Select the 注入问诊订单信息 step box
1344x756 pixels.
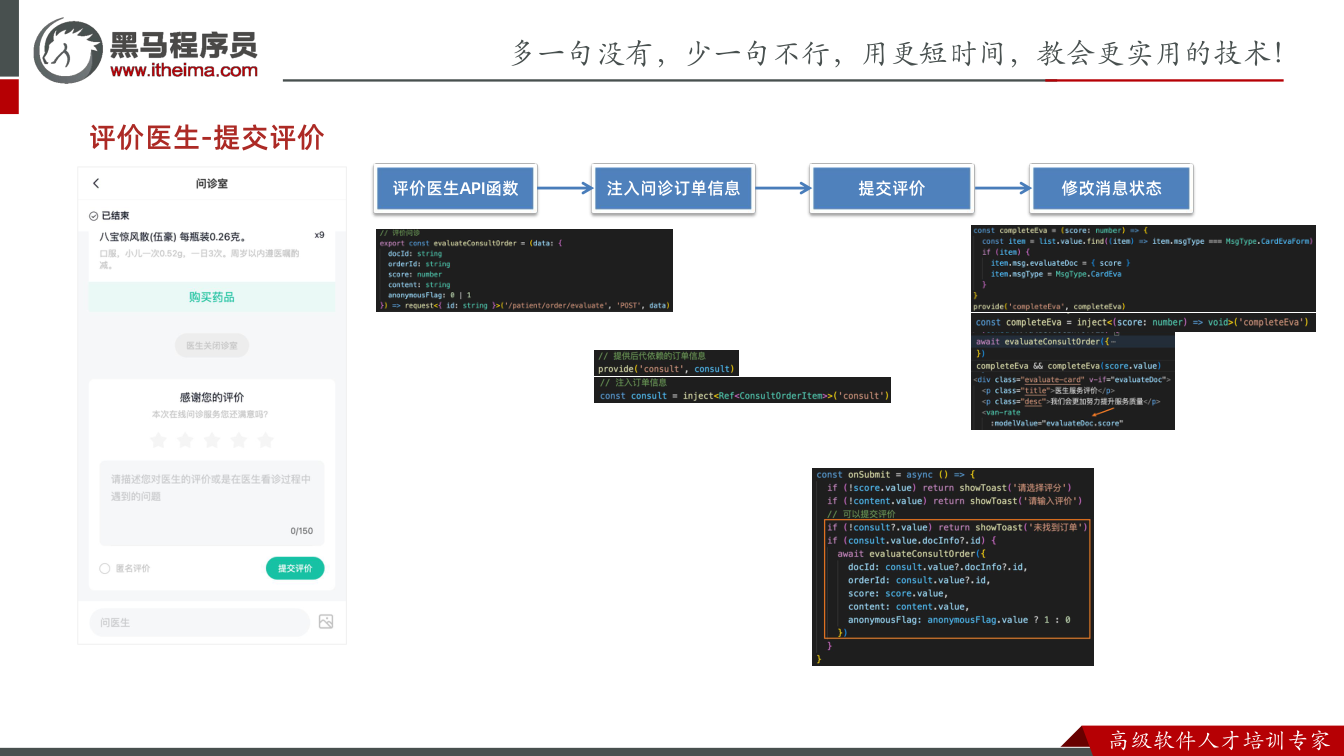(674, 188)
